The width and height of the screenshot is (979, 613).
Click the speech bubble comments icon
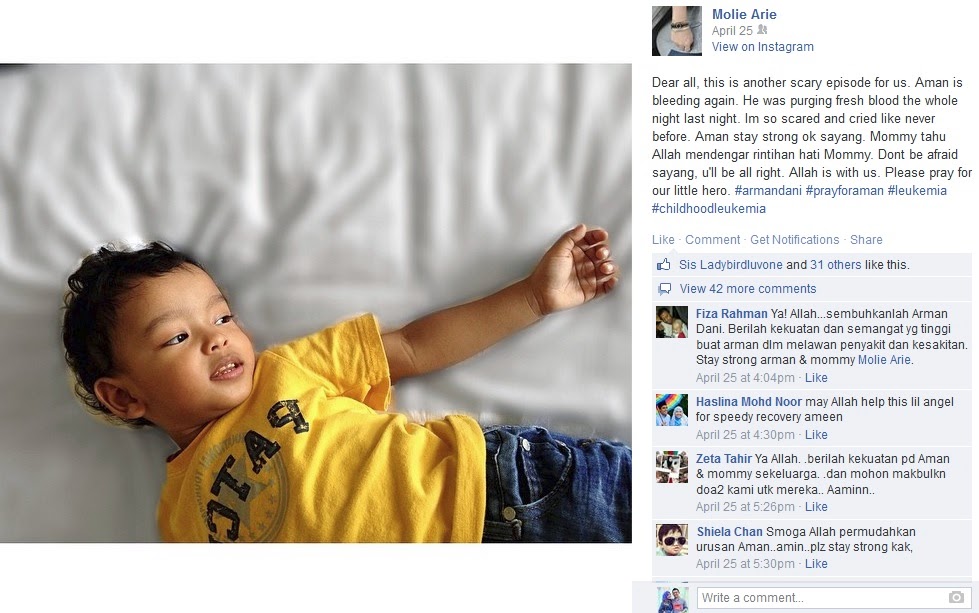pos(664,289)
